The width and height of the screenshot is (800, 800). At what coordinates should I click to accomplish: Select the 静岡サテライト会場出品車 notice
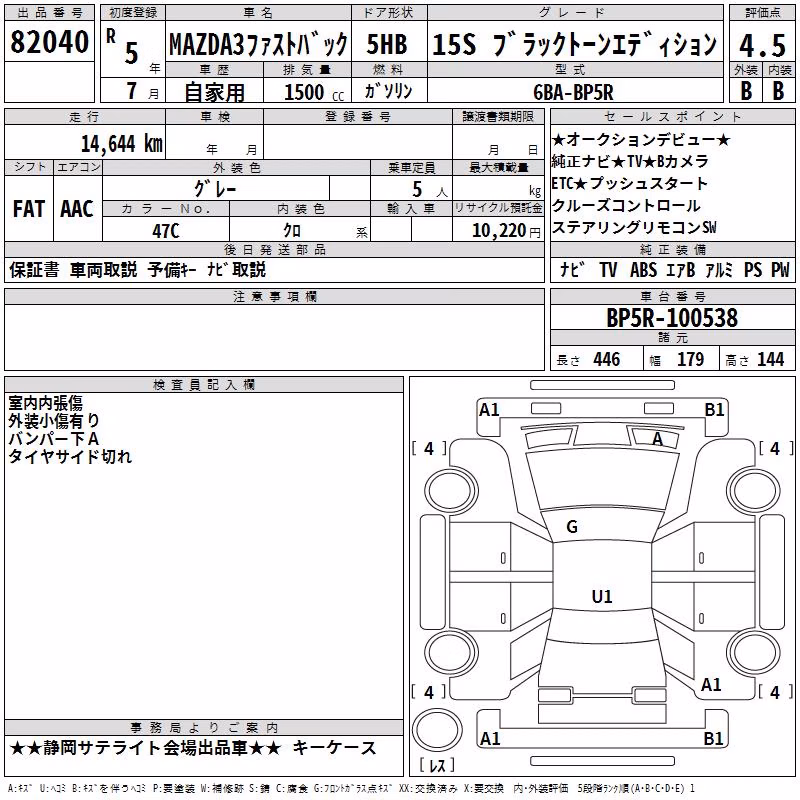click(145, 748)
